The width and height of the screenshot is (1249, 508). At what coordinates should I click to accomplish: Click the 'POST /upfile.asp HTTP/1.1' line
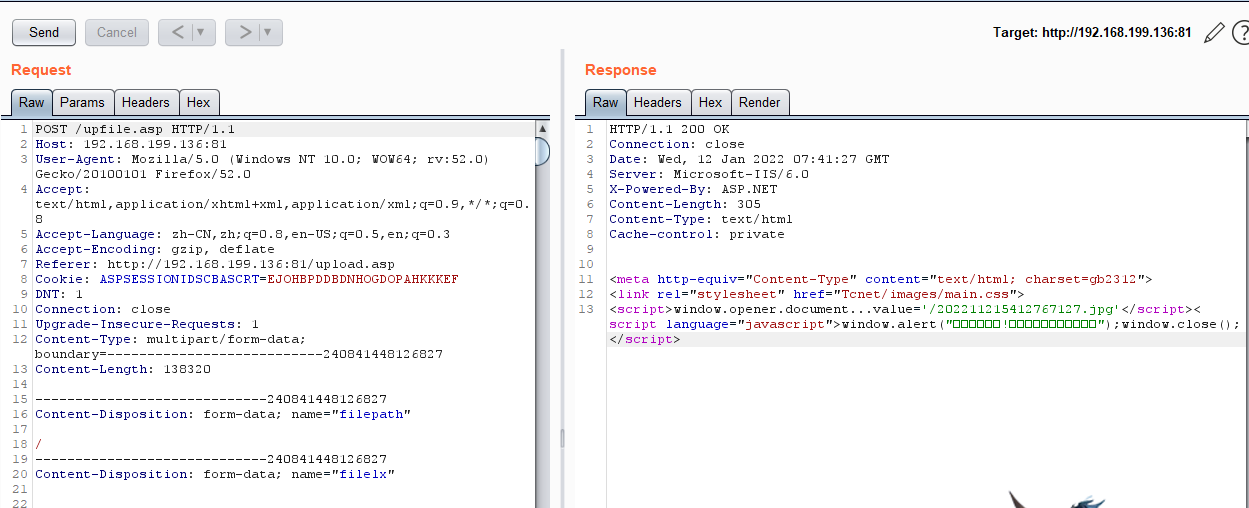coord(135,129)
